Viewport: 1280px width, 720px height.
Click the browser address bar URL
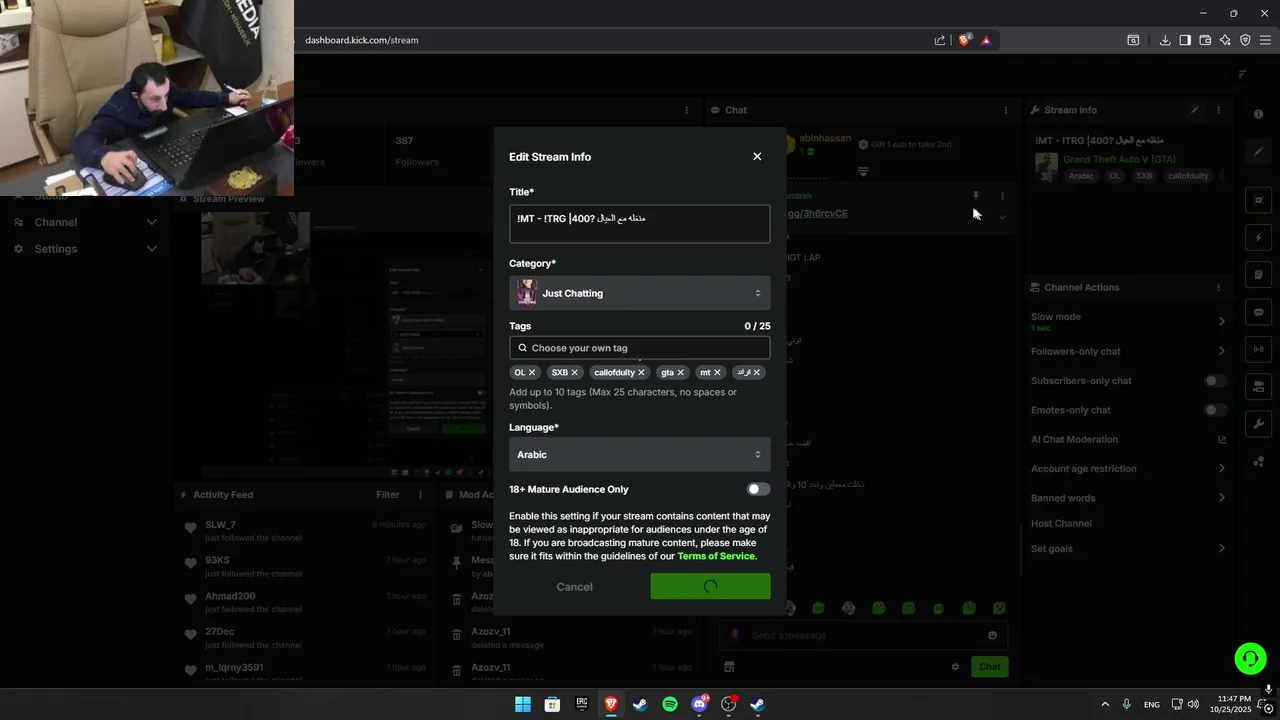pyautogui.click(x=362, y=40)
